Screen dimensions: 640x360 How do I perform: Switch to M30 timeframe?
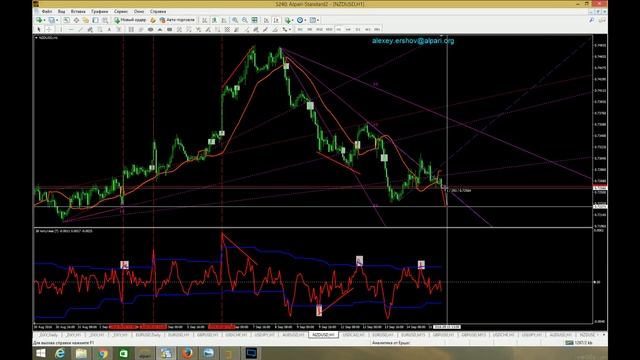(329, 29)
